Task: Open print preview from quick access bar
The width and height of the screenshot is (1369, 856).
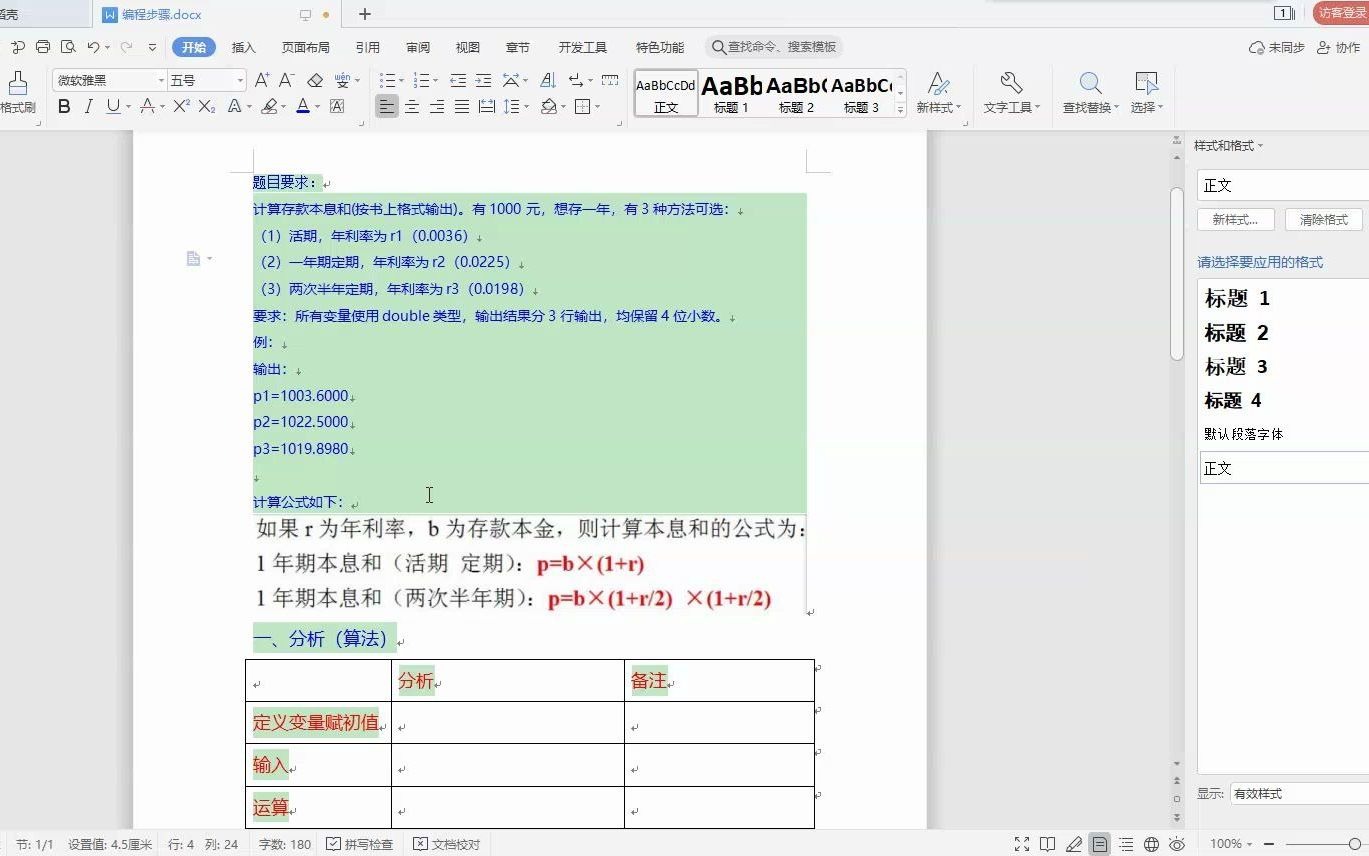Action: [x=68, y=47]
